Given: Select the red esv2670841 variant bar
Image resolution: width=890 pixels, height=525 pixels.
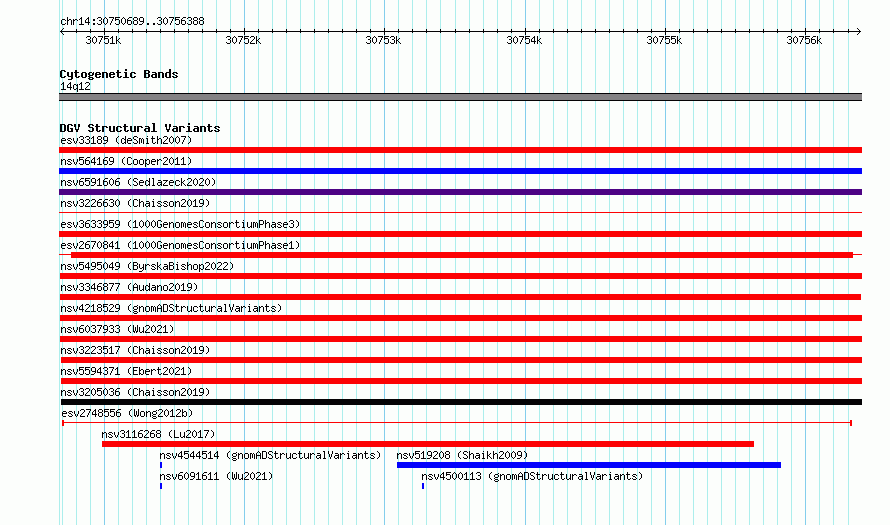Looking at the screenshot, I should click(461, 255).
